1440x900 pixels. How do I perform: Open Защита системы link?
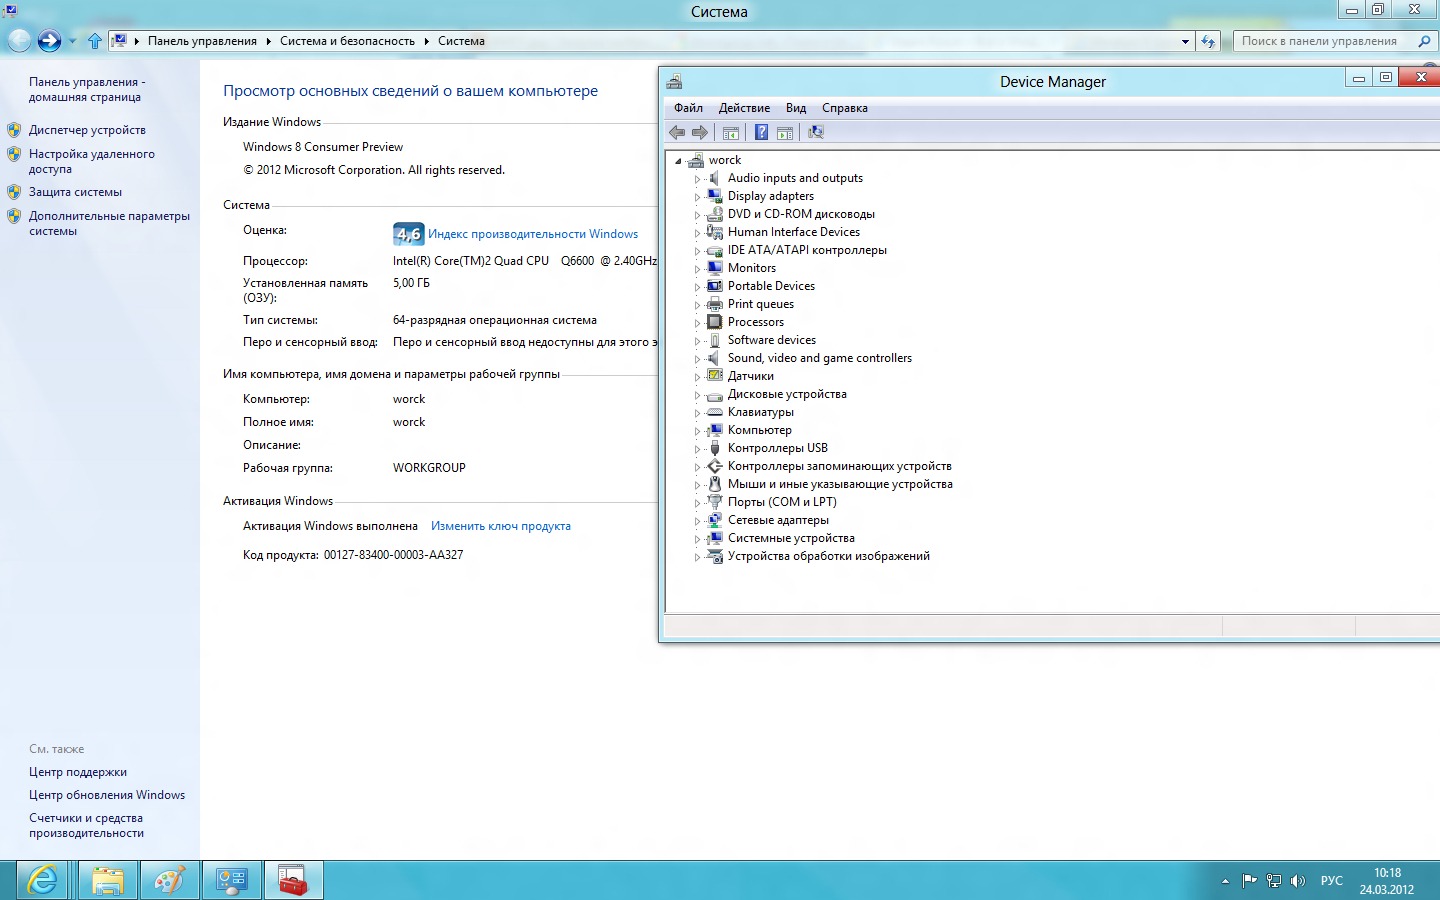click(x=75, y=192)
